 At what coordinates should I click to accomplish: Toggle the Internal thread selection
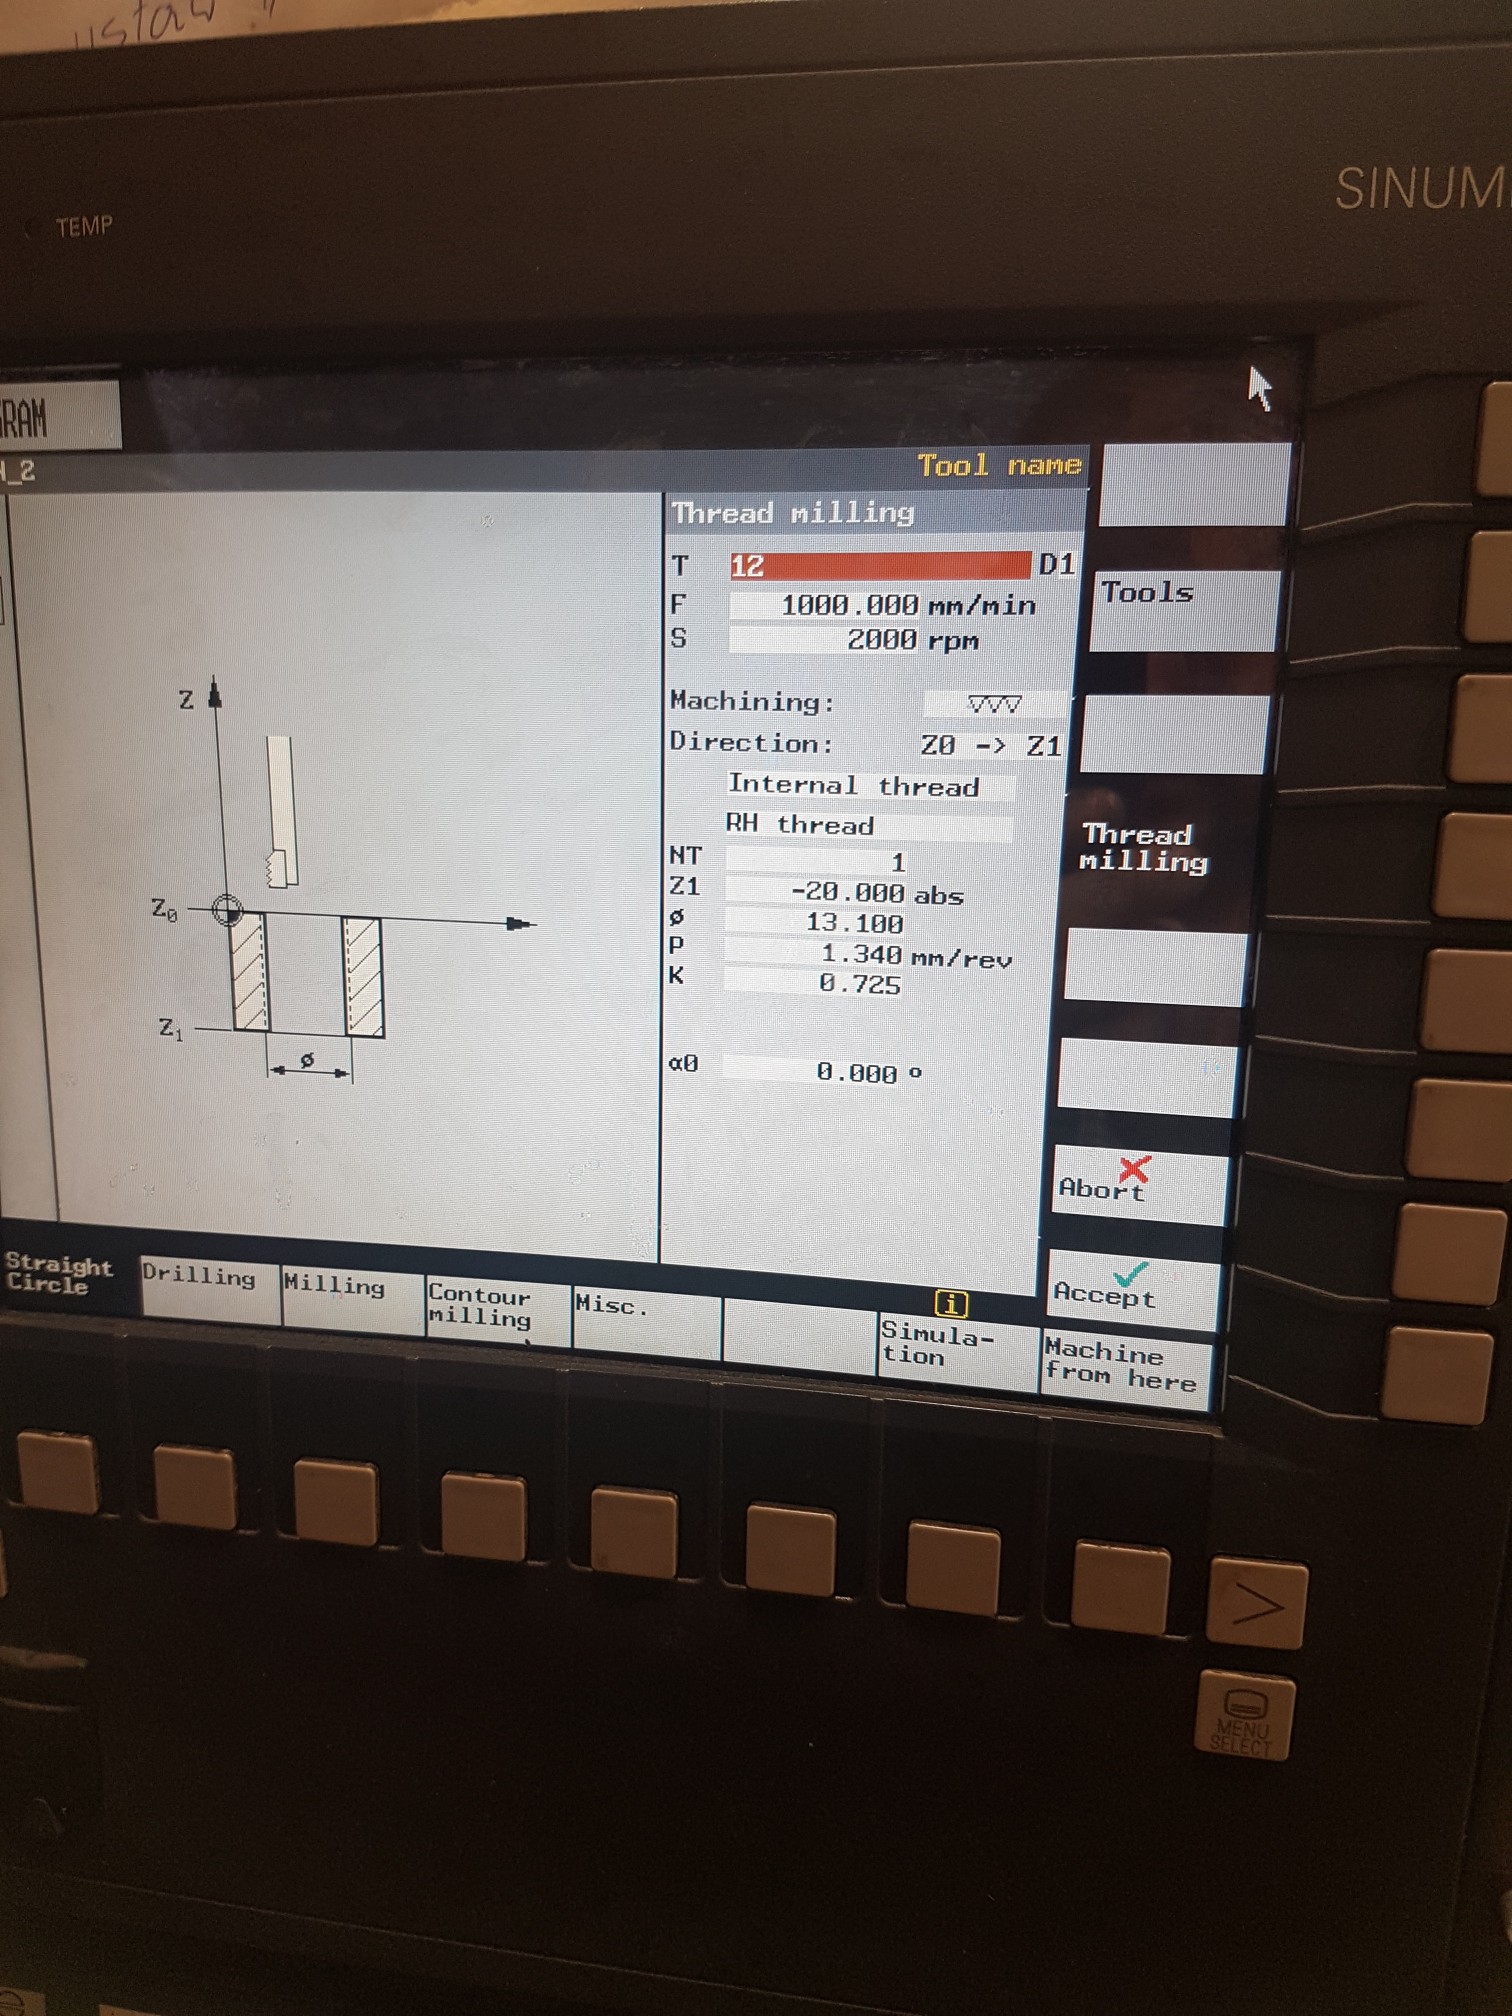pos(870,786)
